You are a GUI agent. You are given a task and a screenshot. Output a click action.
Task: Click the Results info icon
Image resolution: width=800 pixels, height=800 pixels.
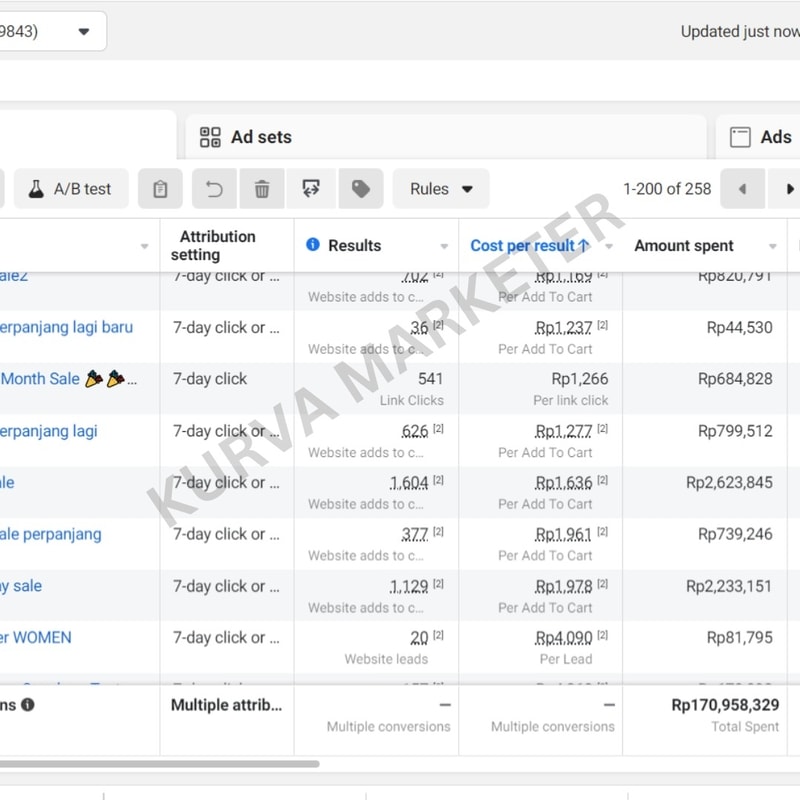pyautogui.click(x=313, y=244)
